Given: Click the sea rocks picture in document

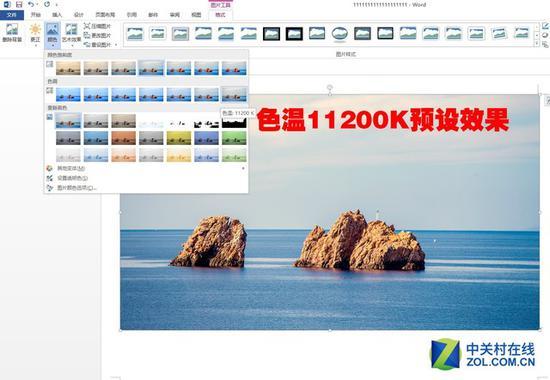Looking at the screenshot, I should tap(330, 212).
